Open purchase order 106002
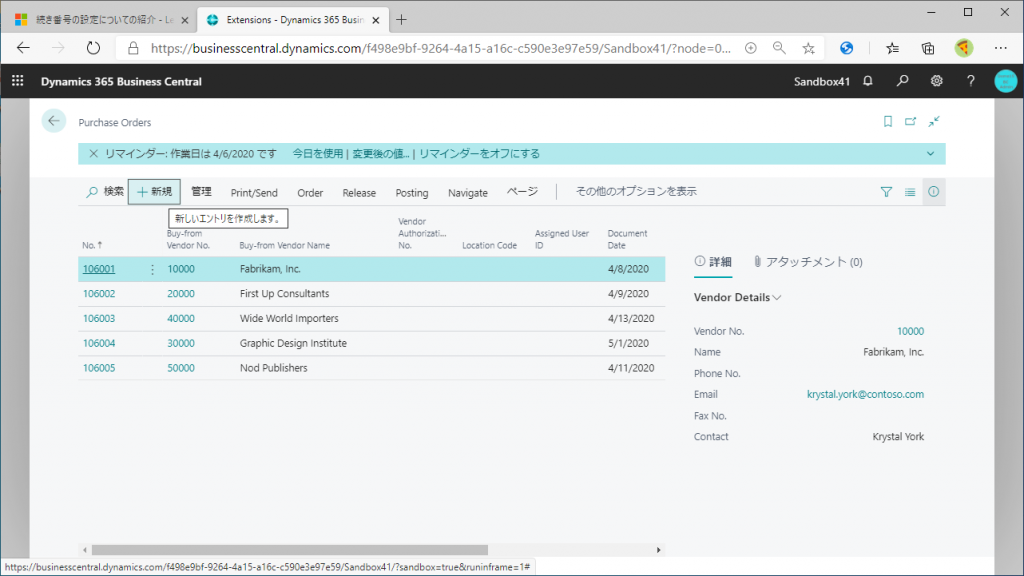The width and height of the screenshot is (1024, 576). click(99, 294)
